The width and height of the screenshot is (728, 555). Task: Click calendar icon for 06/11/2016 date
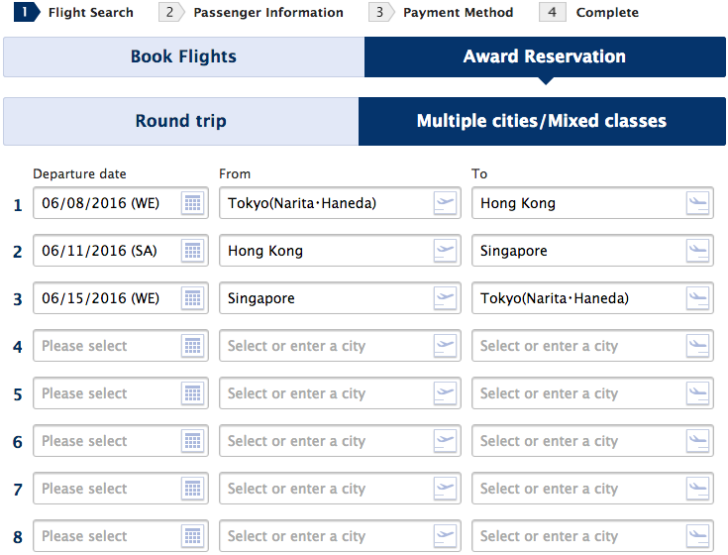(x=192, y=251)
